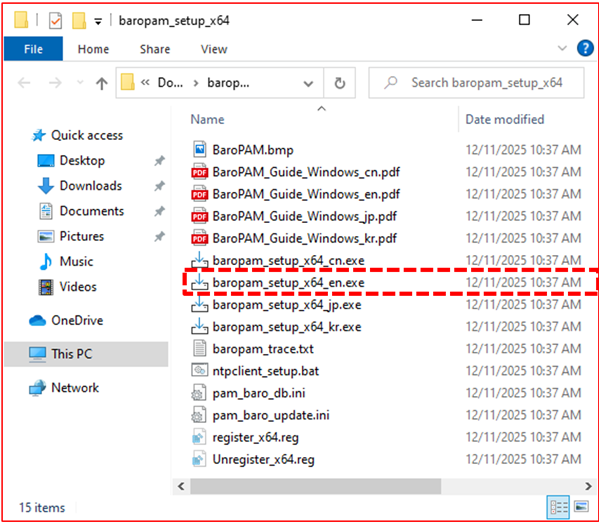Open Pictures in navigation pane
599x523 pixels.
(x=81, y=236)
